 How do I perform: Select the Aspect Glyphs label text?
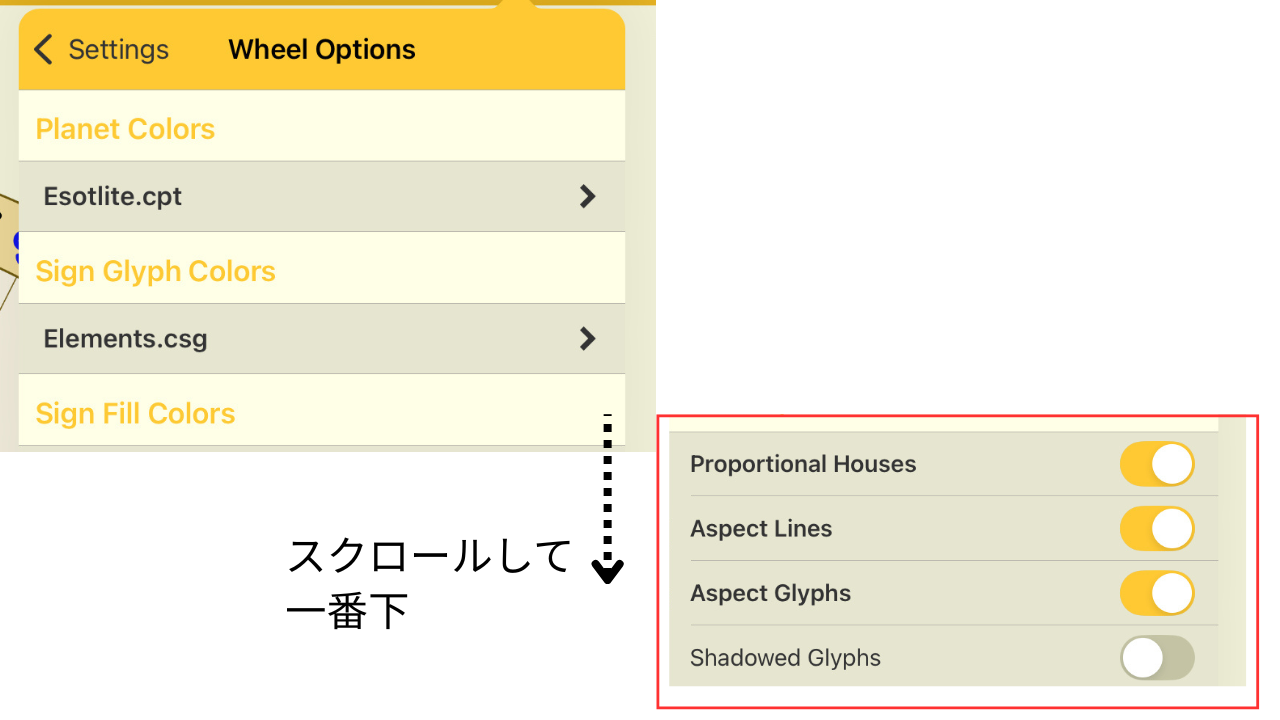770,593
